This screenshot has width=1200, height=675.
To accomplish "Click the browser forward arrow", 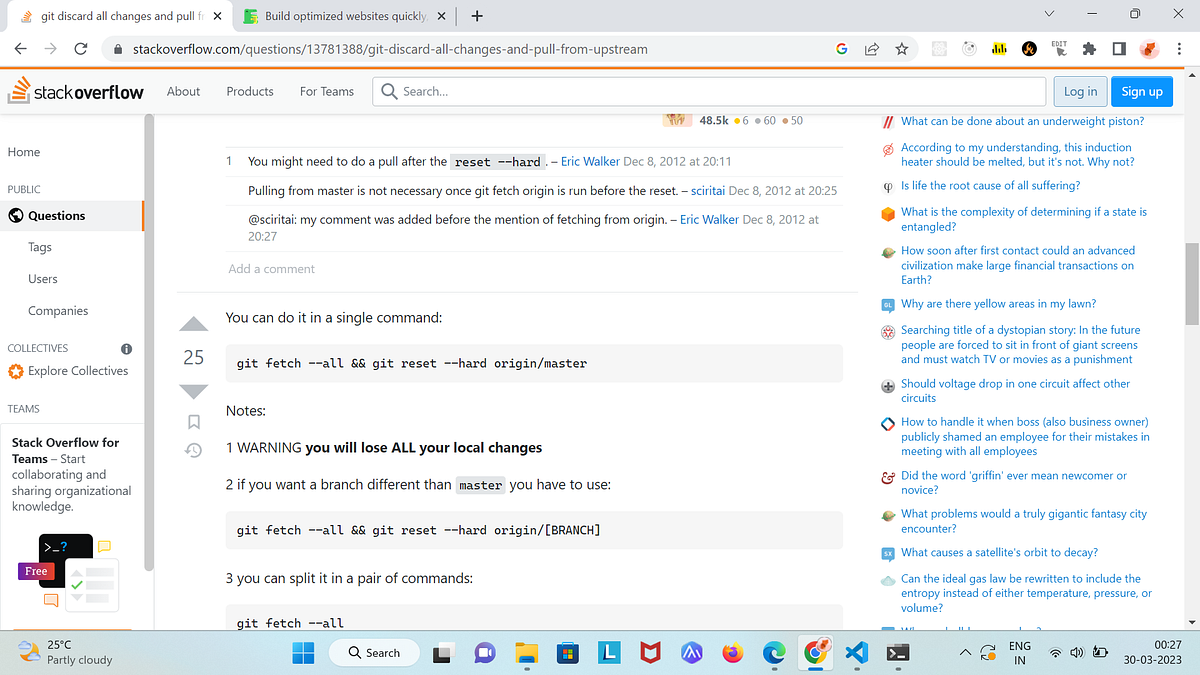I will (50, 48).
